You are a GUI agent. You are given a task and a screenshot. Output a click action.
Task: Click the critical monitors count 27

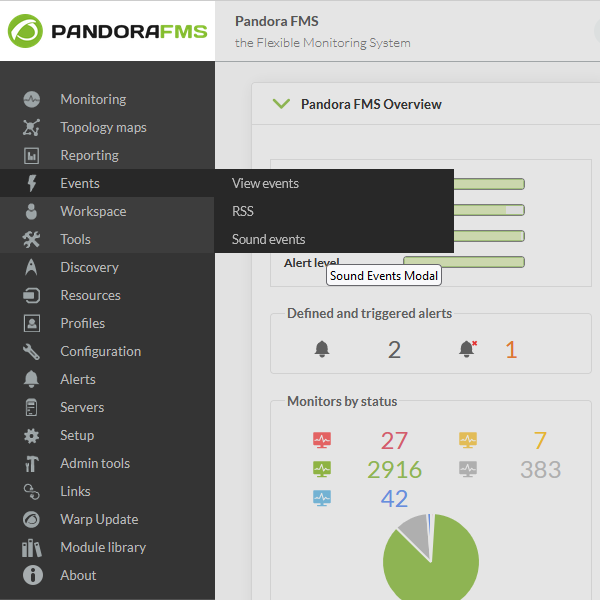pos(394,440)
